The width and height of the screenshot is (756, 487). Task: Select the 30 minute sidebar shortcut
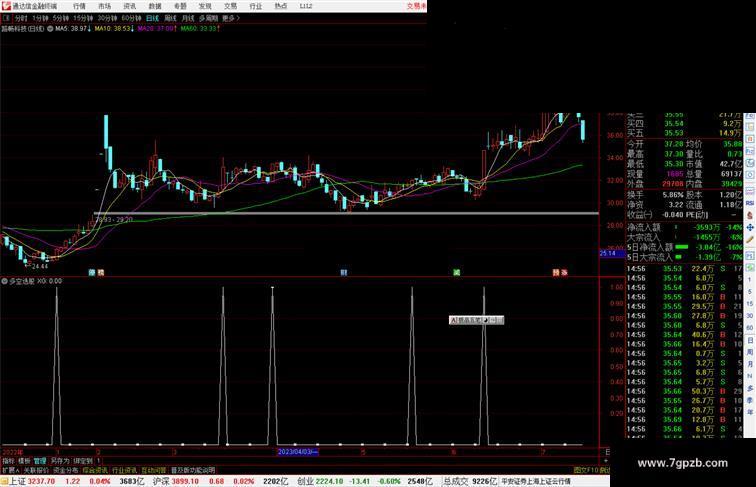coord(750,316)
